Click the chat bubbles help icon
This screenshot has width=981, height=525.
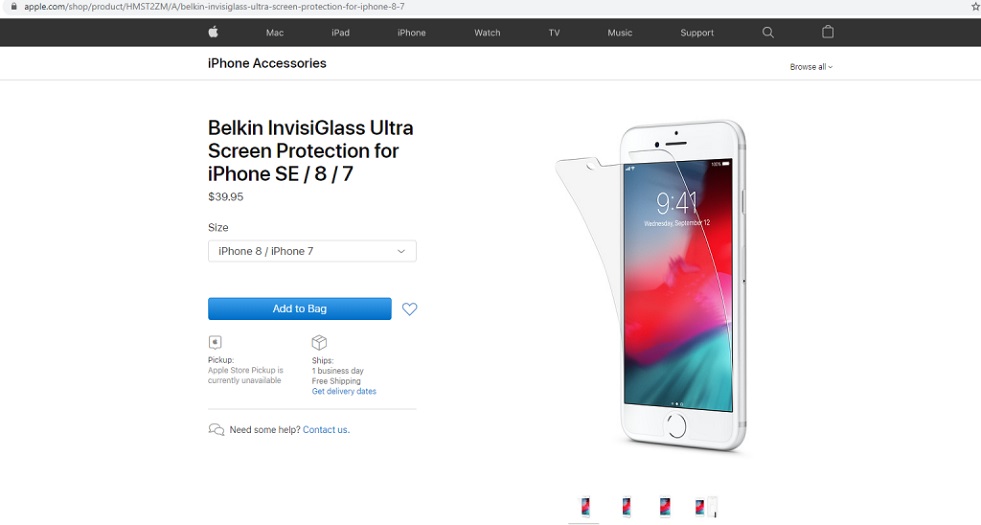(216, 429)
